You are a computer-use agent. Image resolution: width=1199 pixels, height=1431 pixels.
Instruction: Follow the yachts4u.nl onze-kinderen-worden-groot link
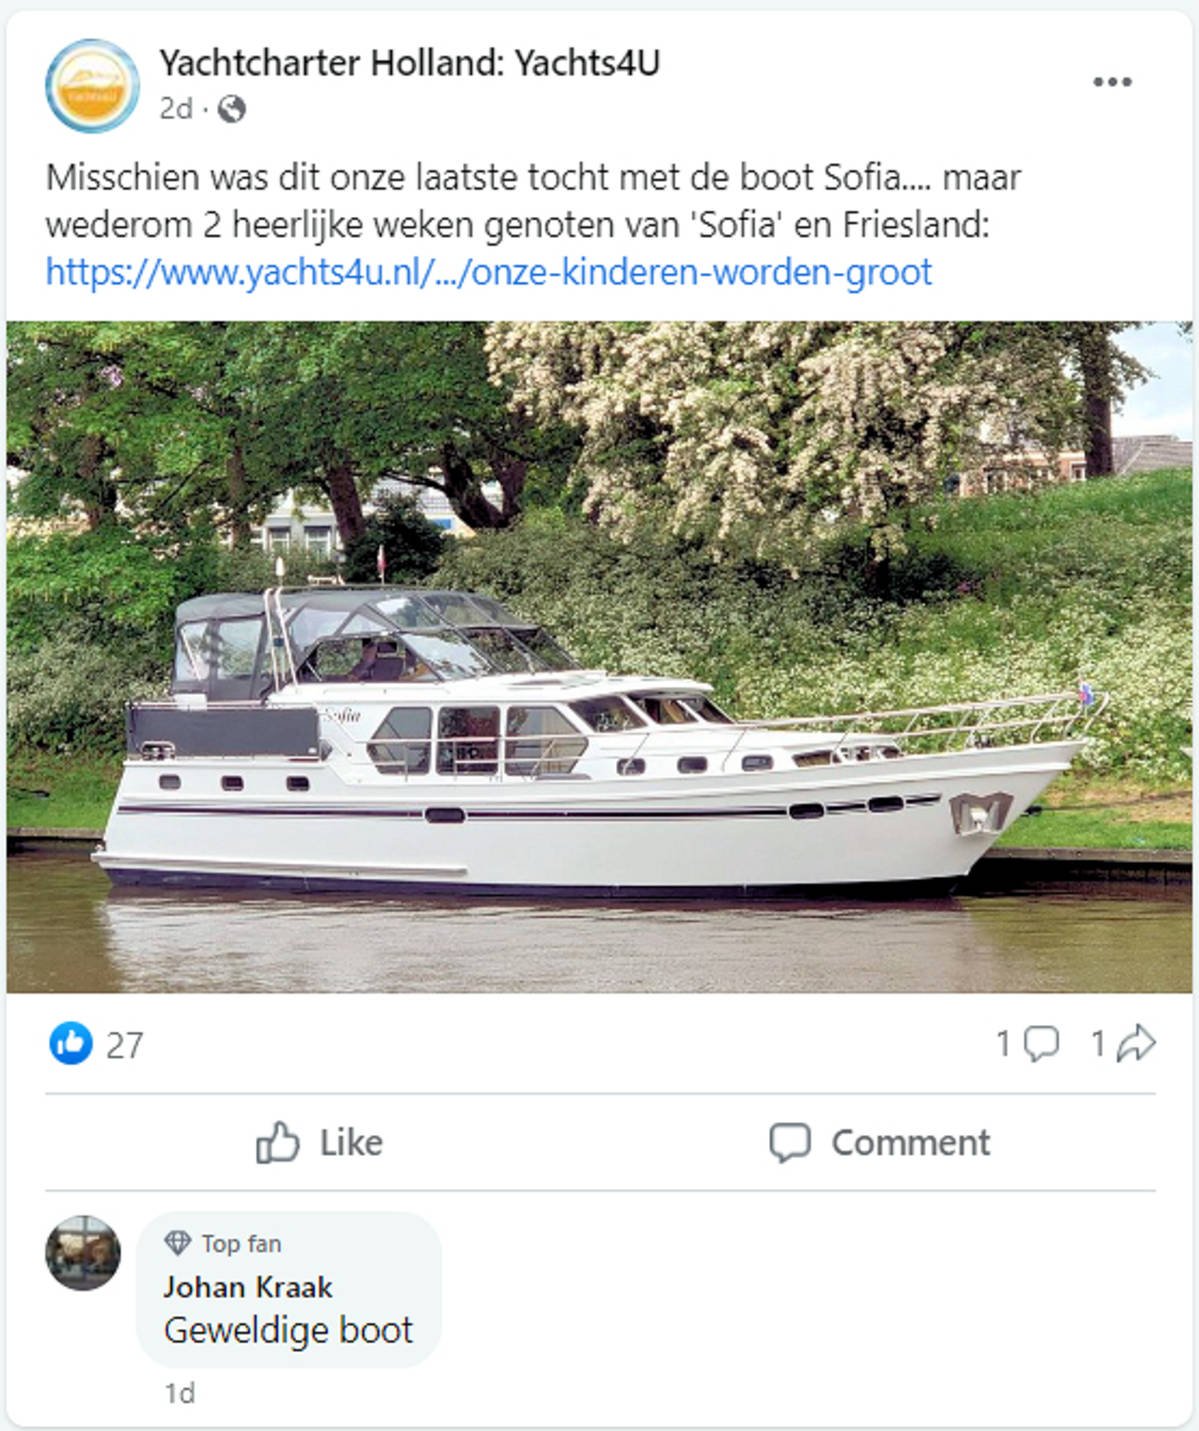click(x=489, y=272)
